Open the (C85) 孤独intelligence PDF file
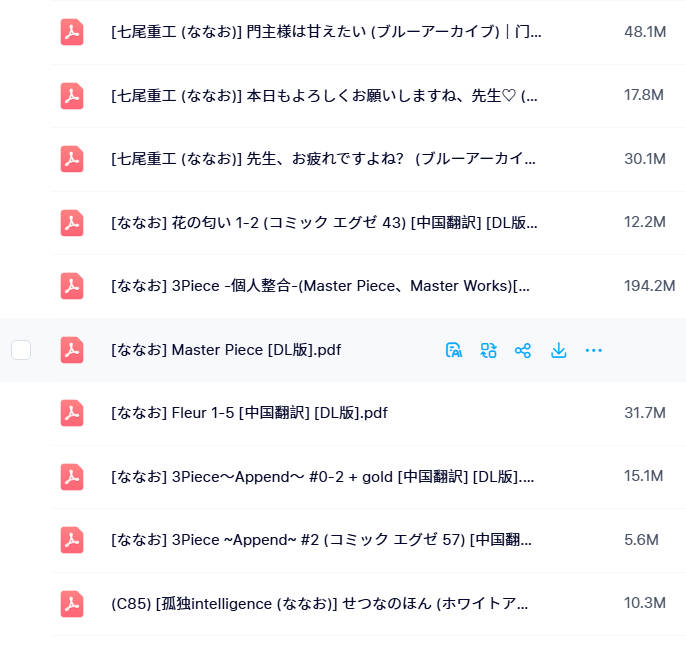Screen dimensions: 686x645 coord(320,603)
